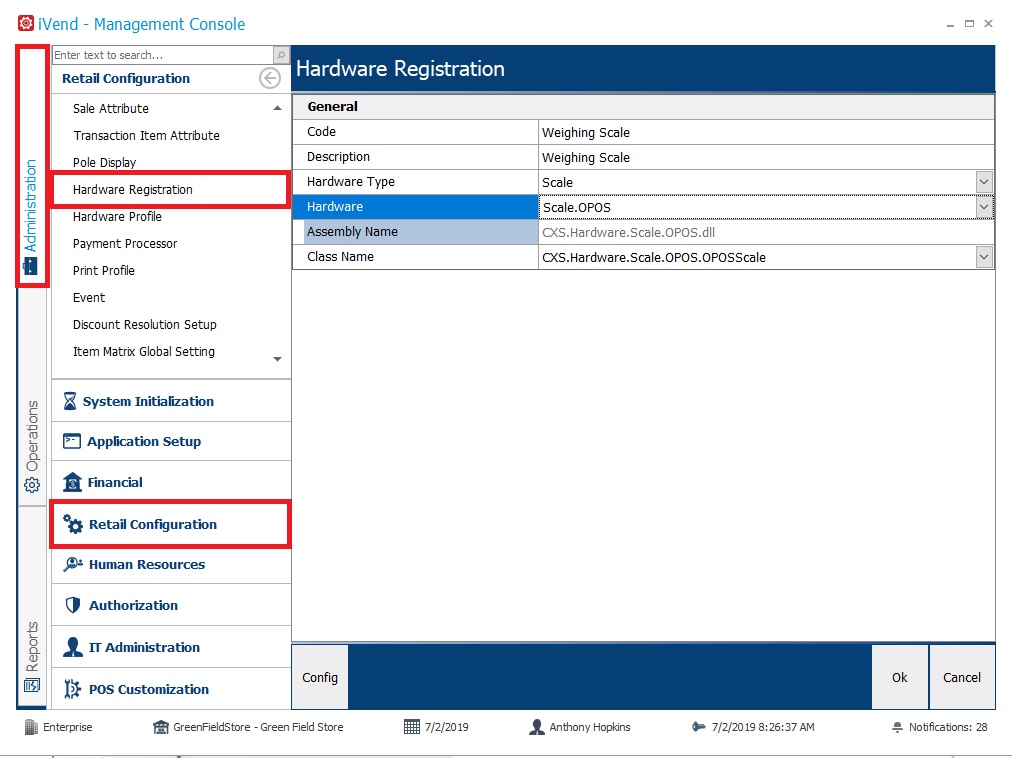Open System Initialization section
1012x758 pixels.
[171, 401]
